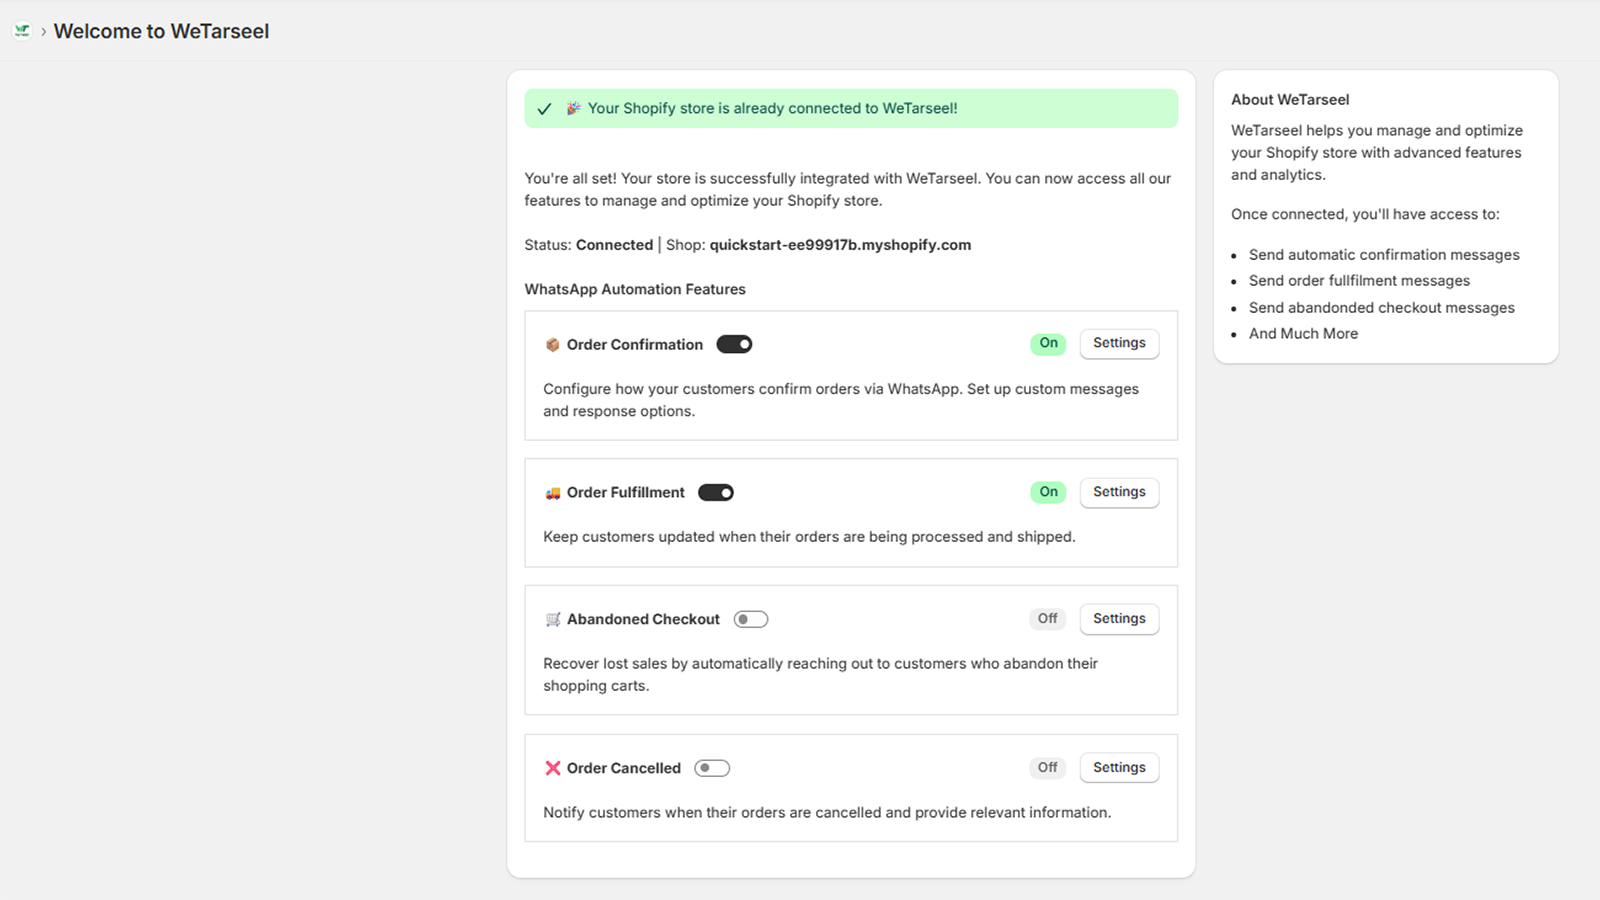Image resolution: width=1600 pixels, height=900 pixels.
Task: Click the red X icon beside Order Cancelled
Action: [x=552, y=768]
